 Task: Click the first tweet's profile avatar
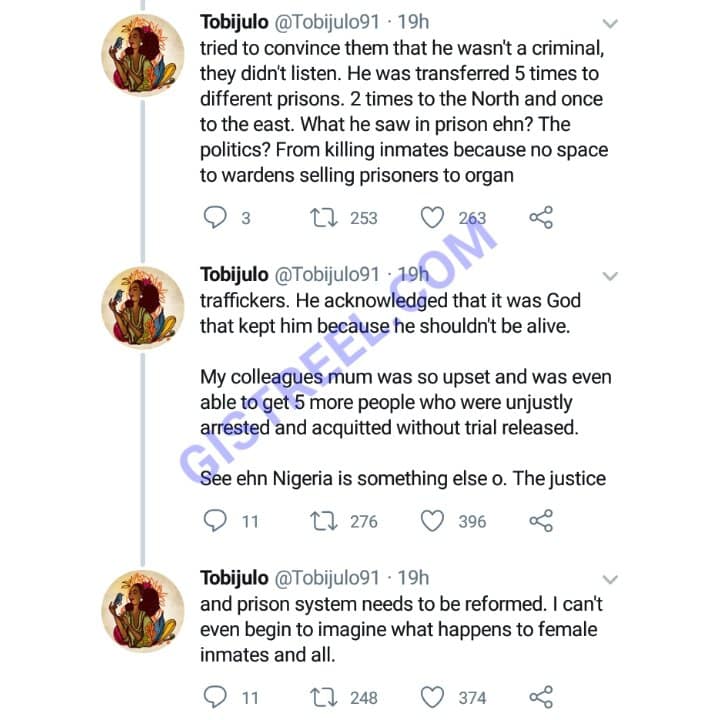pos(146,56)
